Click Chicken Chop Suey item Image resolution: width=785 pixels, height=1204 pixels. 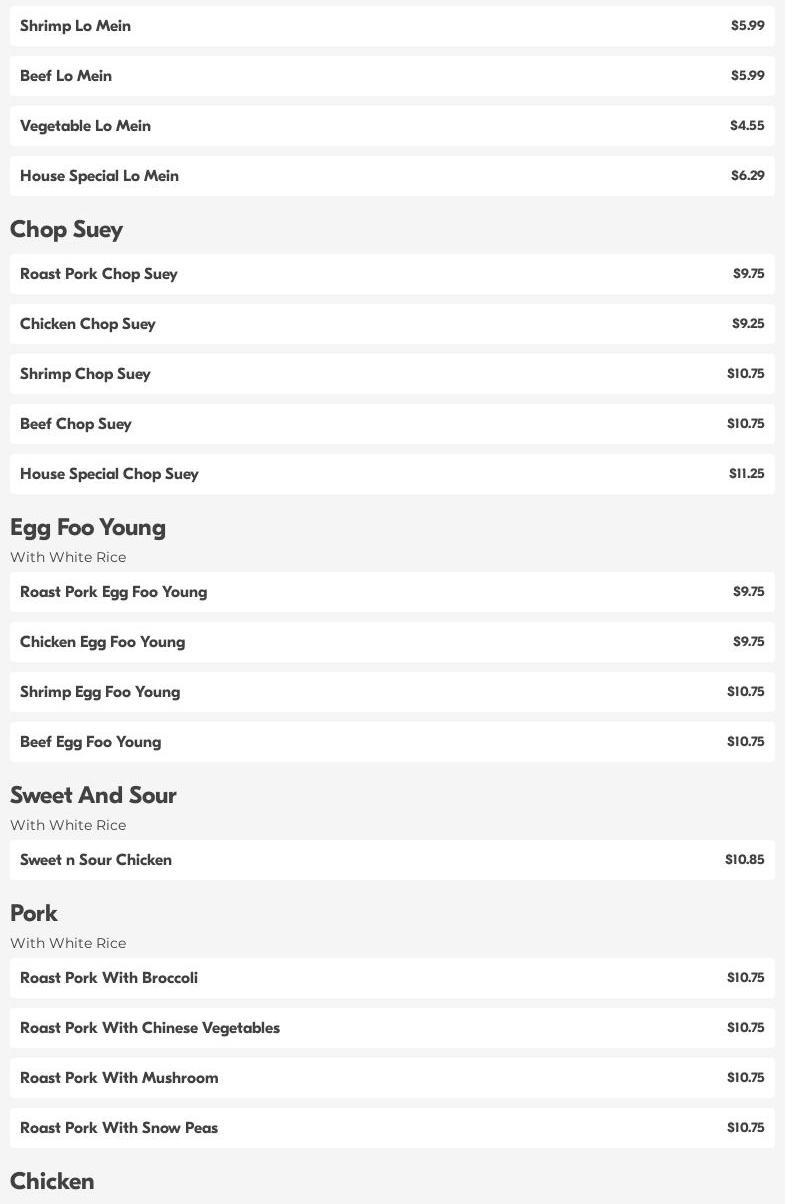tap(392, 324)
